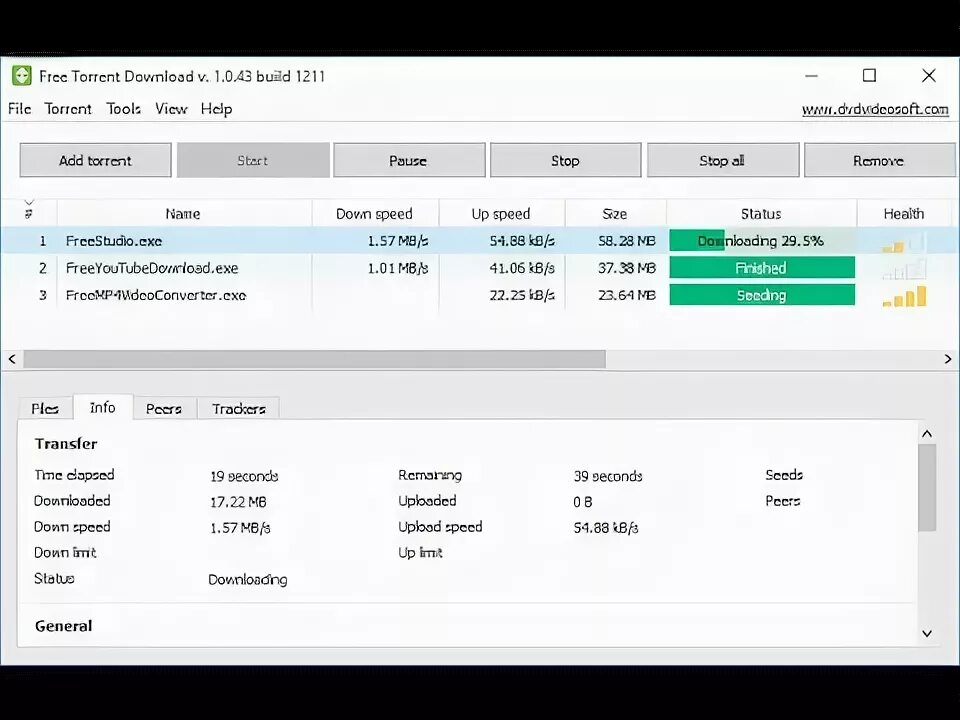Click the Free Torrent Download app icon
Screen dimensions: 960x720
(x=21, y=76)
